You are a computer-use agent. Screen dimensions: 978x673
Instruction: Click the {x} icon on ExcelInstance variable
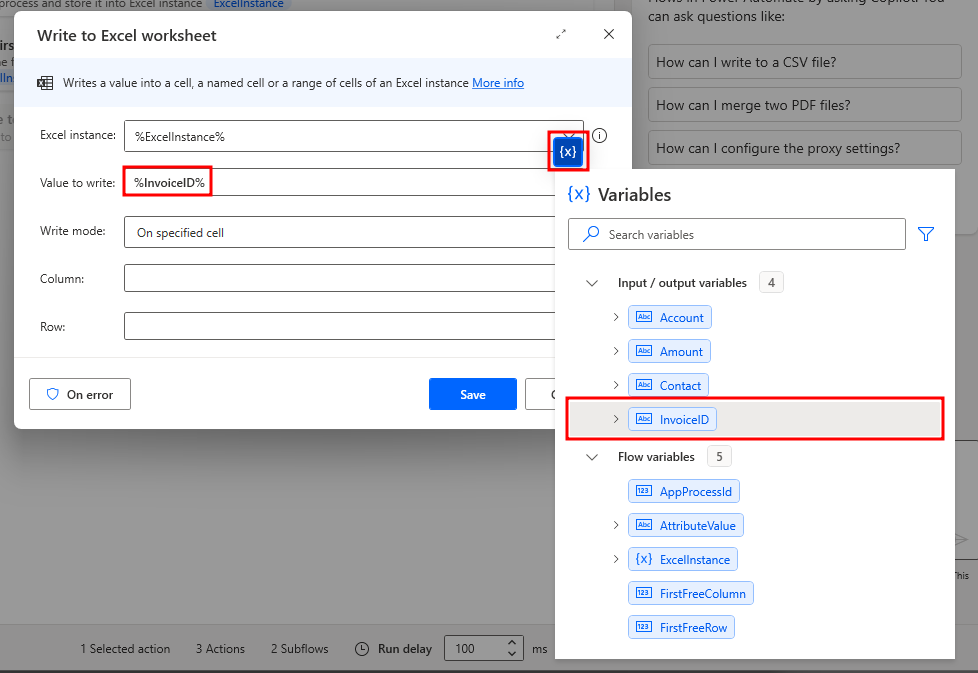(x=644, y=559)
